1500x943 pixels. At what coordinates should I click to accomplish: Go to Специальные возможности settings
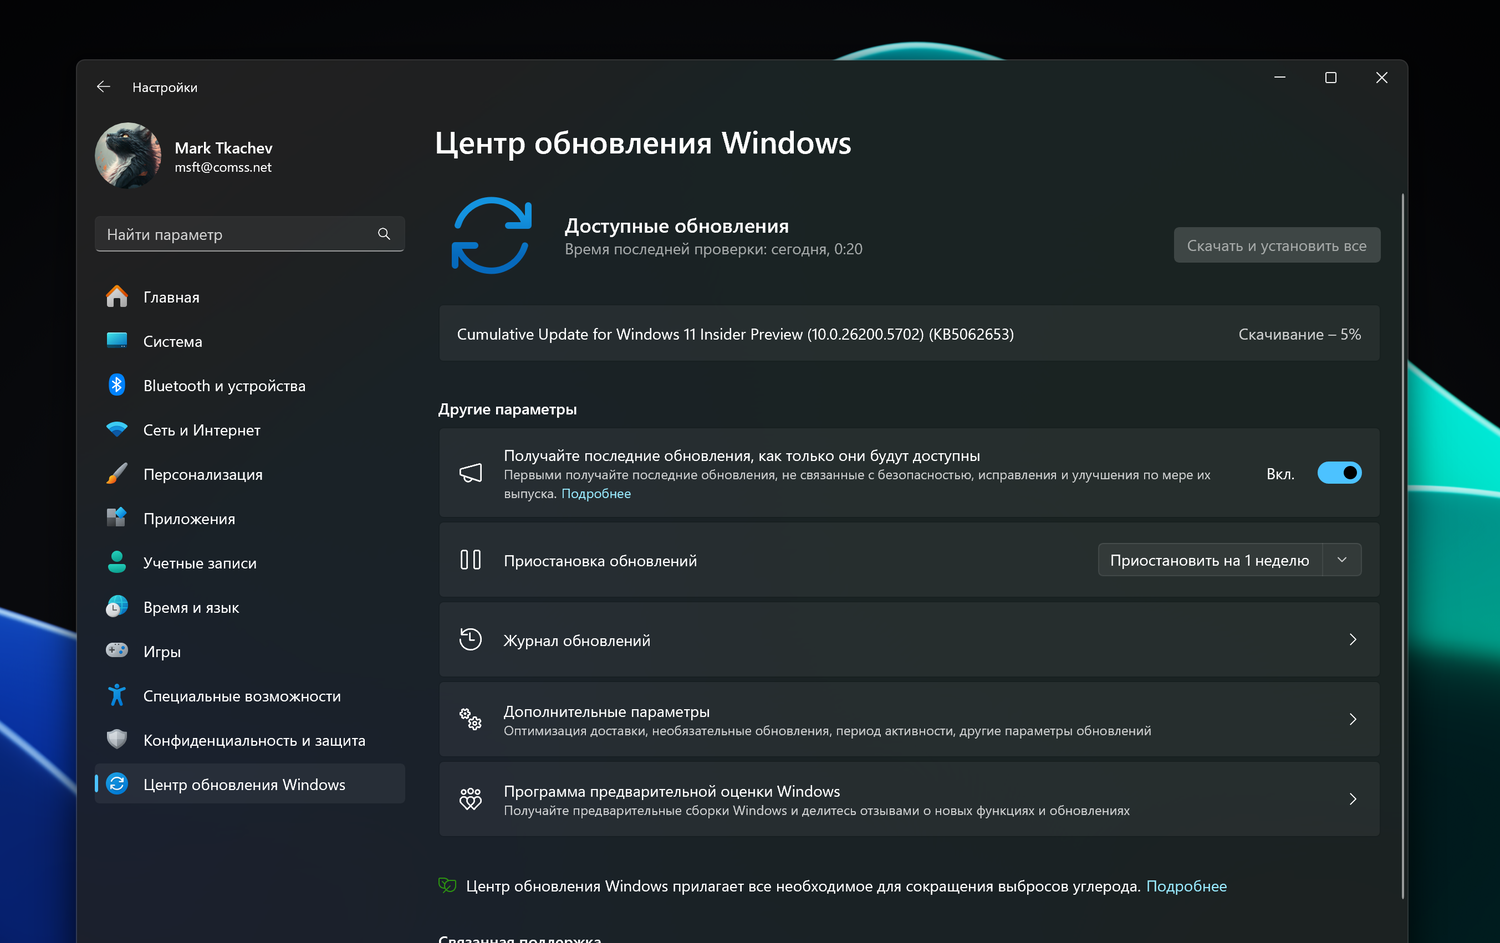(x=250, y=695)
